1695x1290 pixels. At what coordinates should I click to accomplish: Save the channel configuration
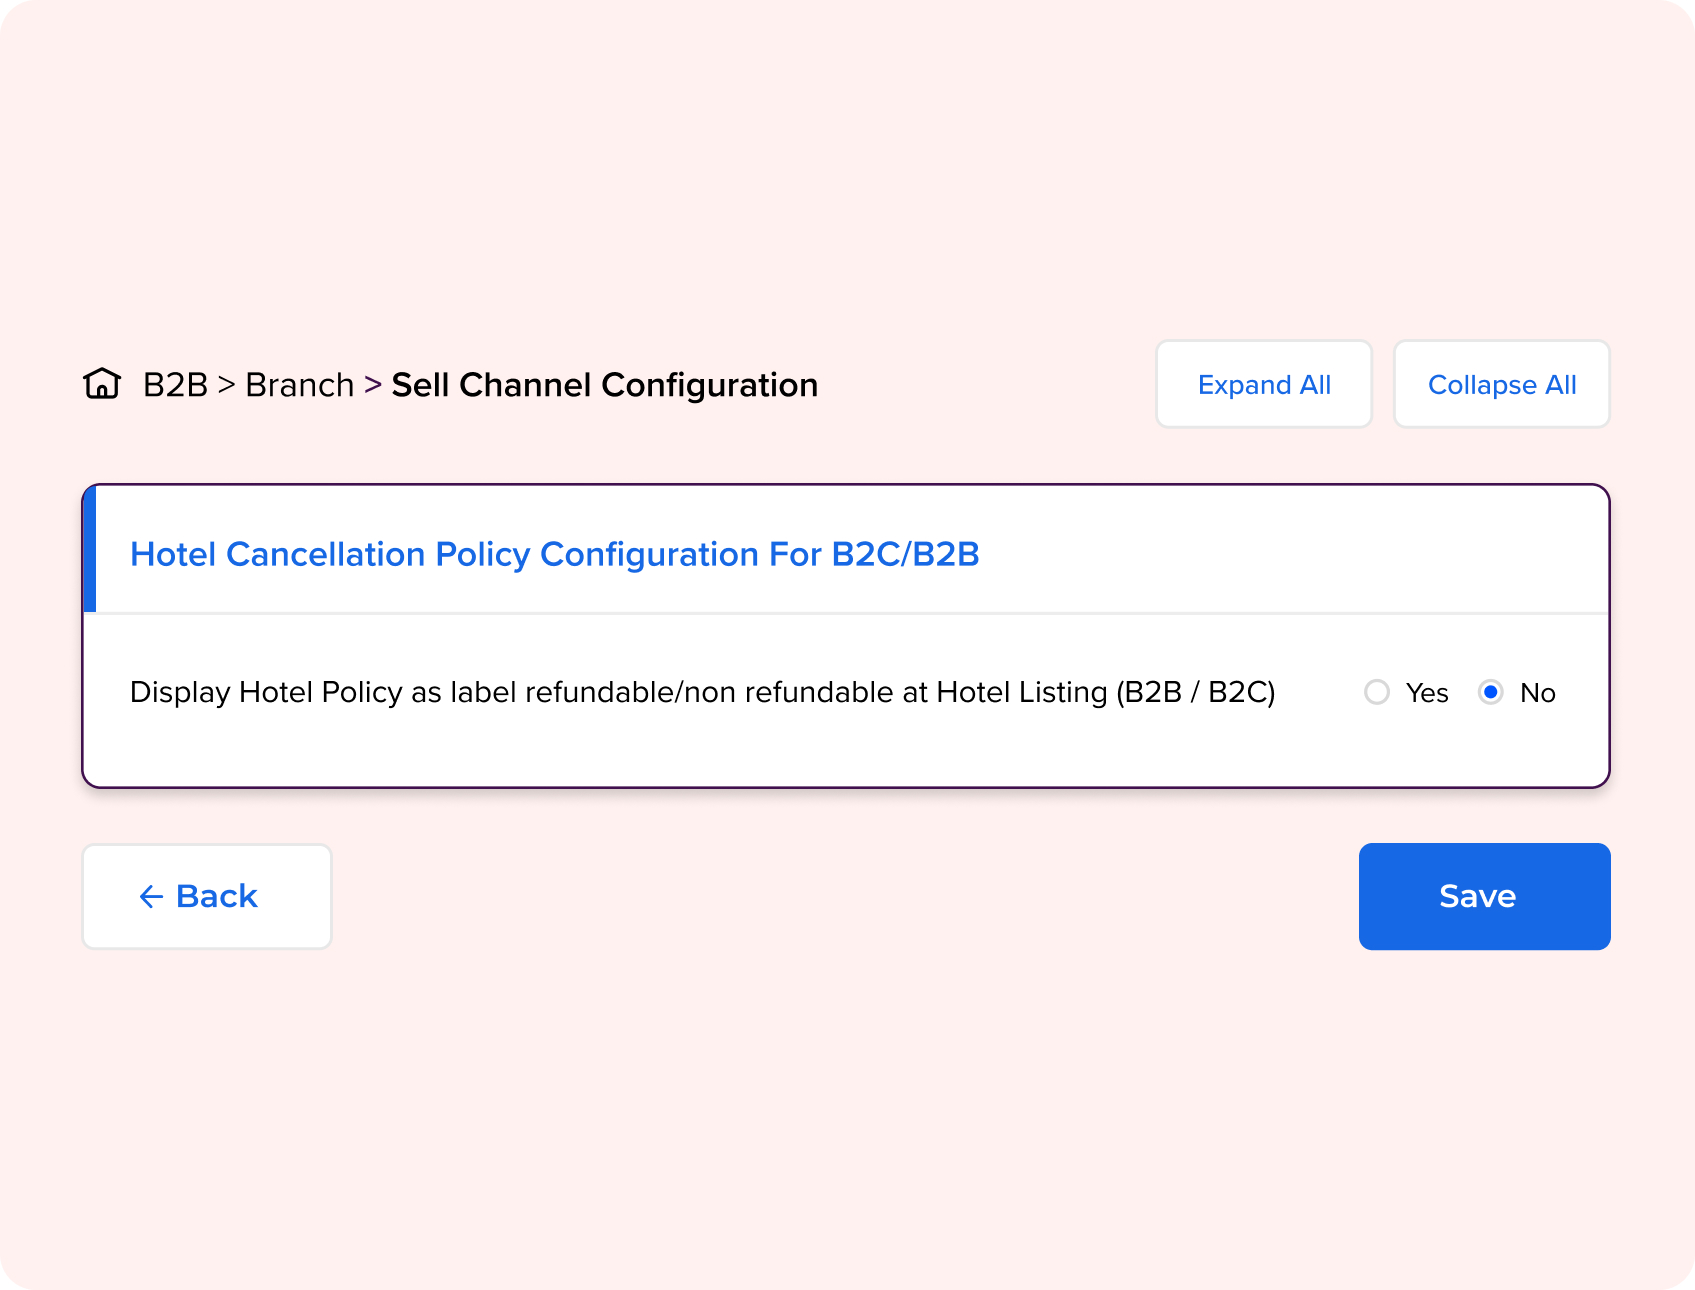coord(1484,896)
